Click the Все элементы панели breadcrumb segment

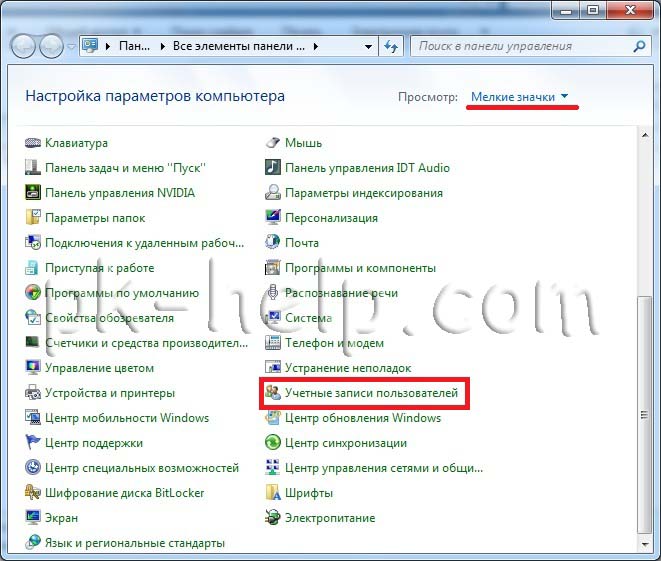(239, 46)
